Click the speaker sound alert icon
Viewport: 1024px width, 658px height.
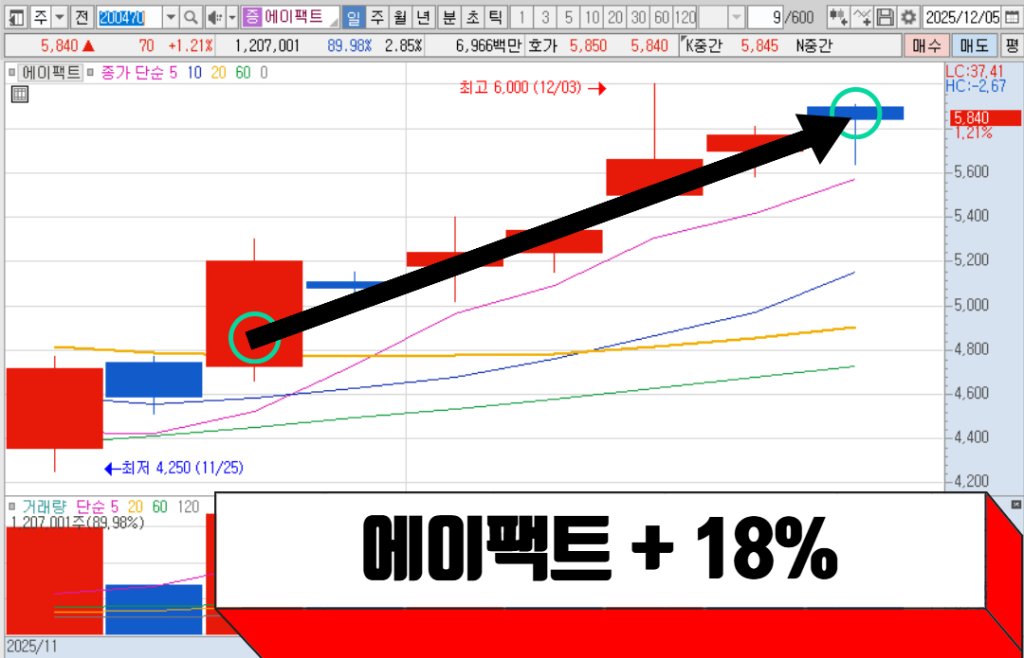(x=215, y=17)
